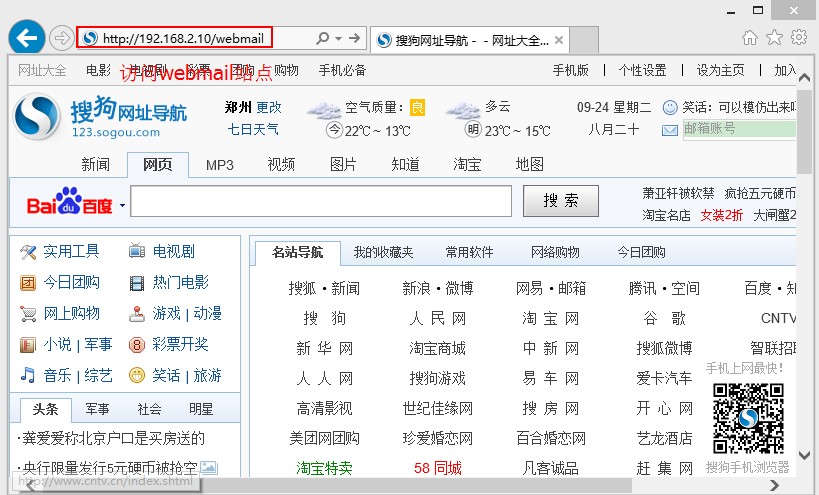Click horizontal scrollbar right arrow
This screenshot has width=819, height=495.
pos(774,486)
